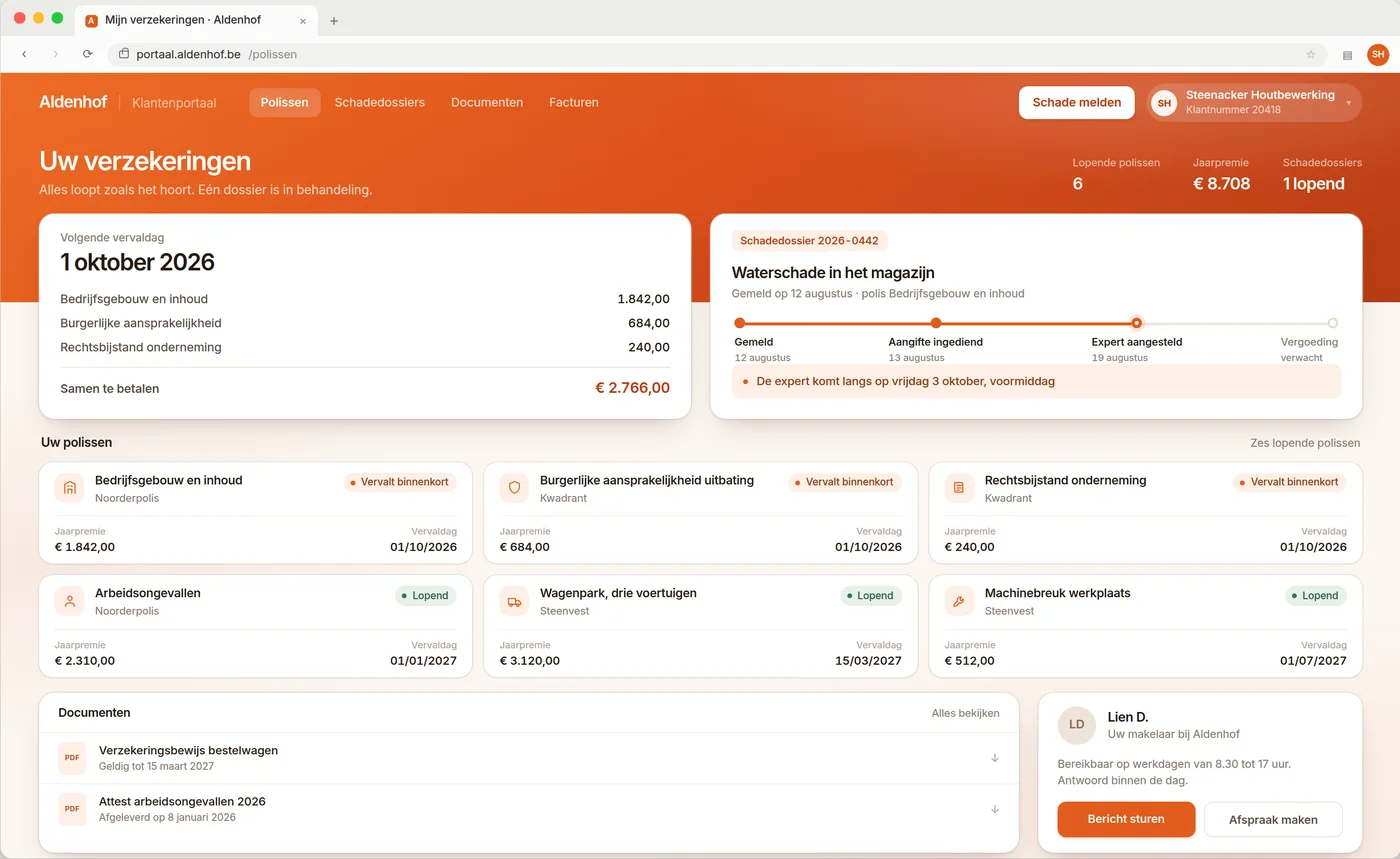Click the Jaarpremie value € 8.708
This screenshot has height=859, width=1400.
(1221, 184)
